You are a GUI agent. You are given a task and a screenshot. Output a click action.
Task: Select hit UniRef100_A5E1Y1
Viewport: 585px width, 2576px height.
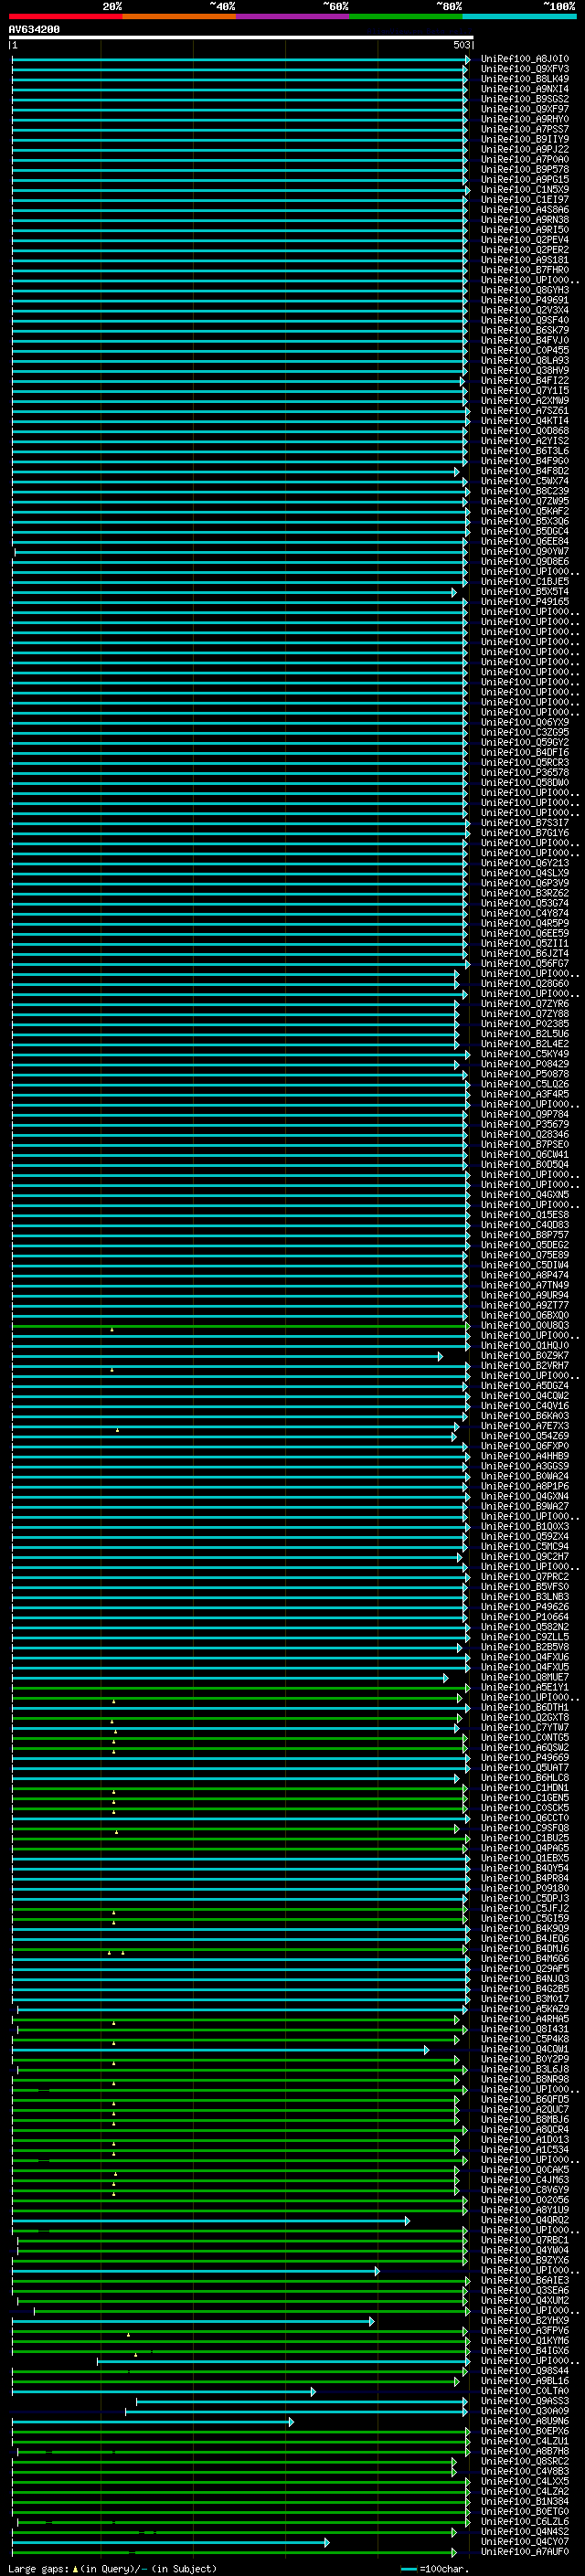tap(524, 1687)
